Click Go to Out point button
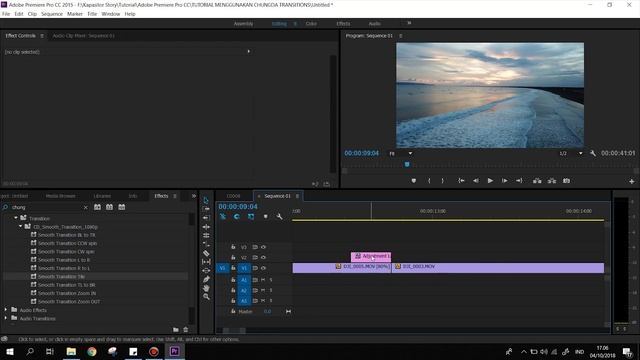640x360 pixels. [519, 181]
